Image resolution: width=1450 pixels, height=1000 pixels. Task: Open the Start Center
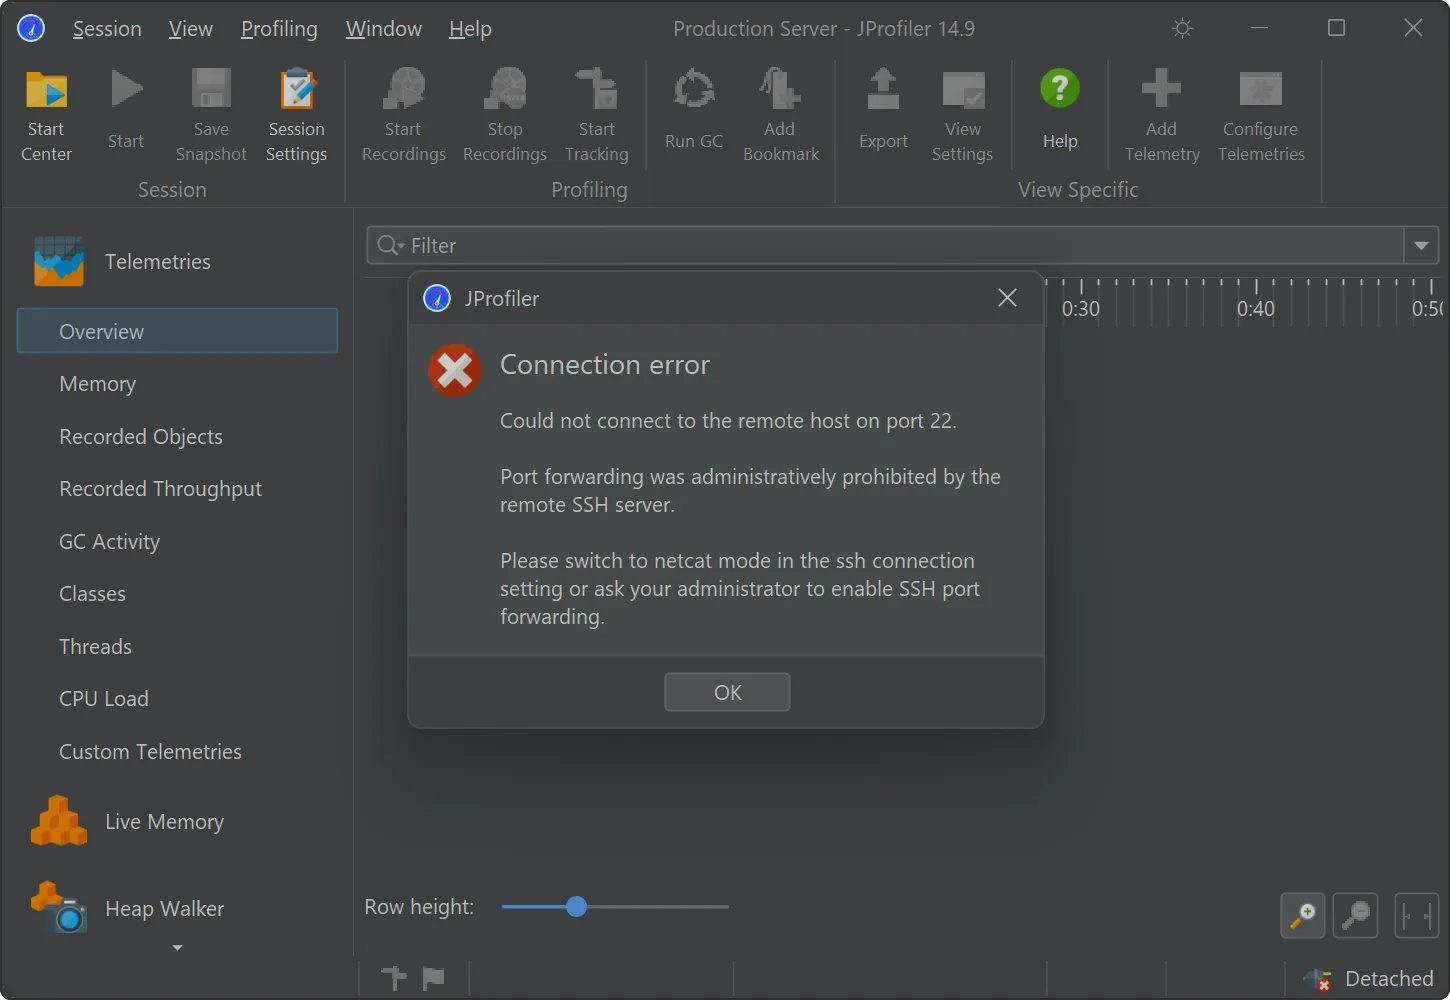point(46,116)
